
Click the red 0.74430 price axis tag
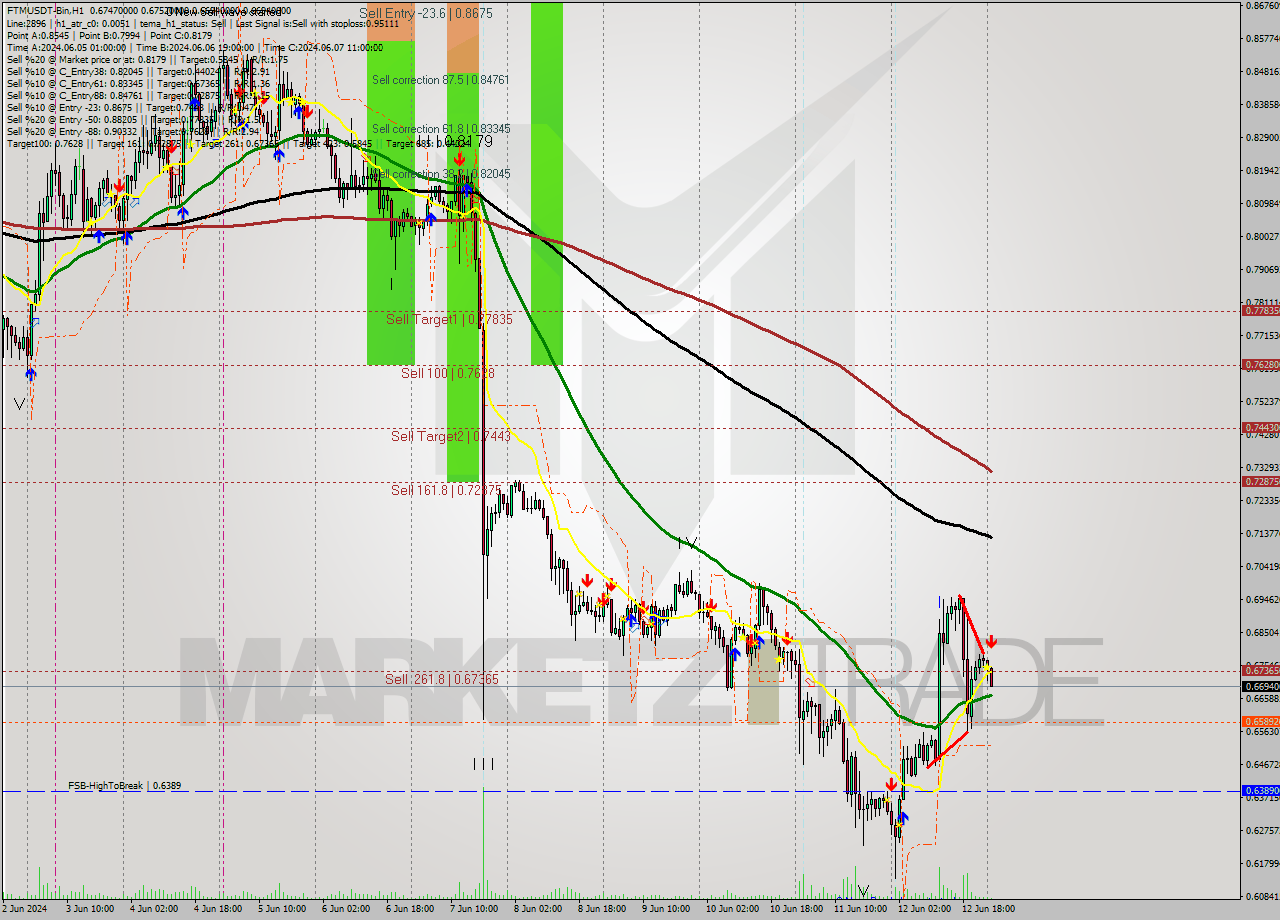[x=1260, y=427]
